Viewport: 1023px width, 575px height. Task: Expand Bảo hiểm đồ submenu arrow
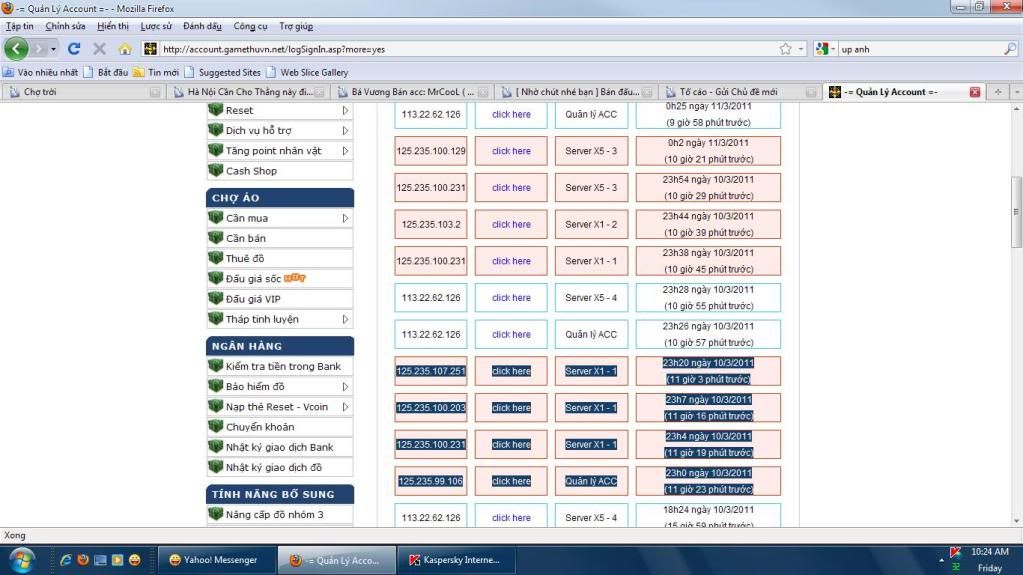(x=345, y=386)
